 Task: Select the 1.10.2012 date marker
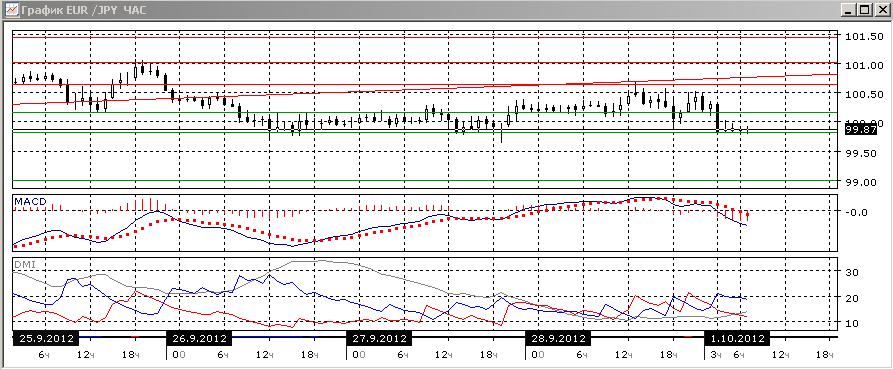click(x=738, y=339)
